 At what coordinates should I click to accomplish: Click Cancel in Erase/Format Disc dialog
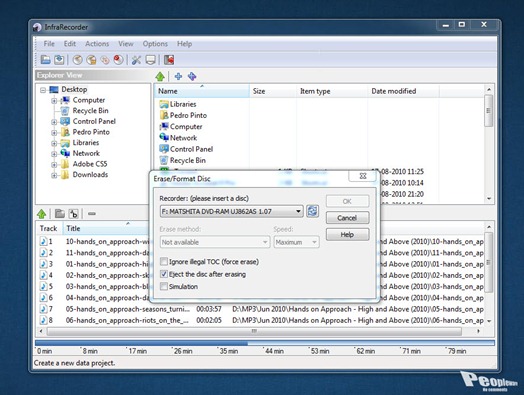coord(347,218)
